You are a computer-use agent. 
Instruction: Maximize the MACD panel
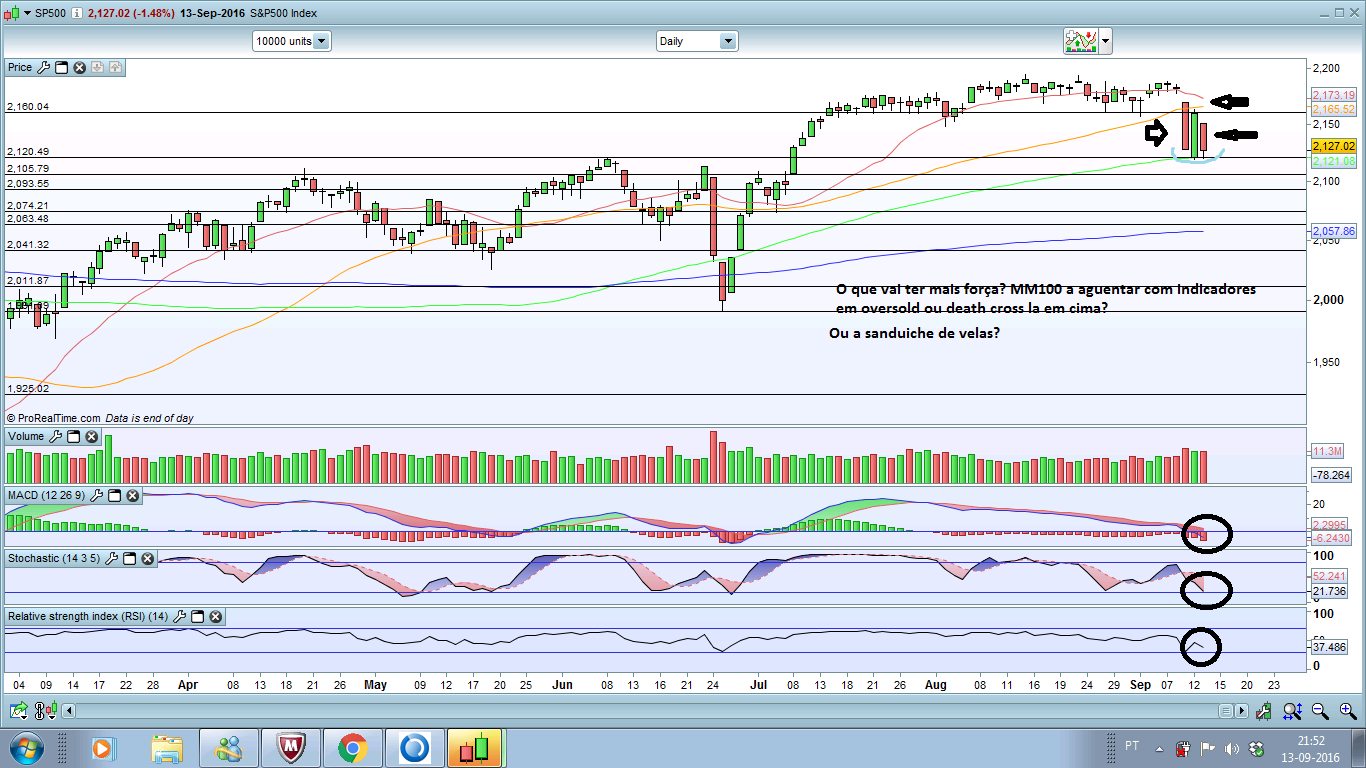(x=115, y=495)
